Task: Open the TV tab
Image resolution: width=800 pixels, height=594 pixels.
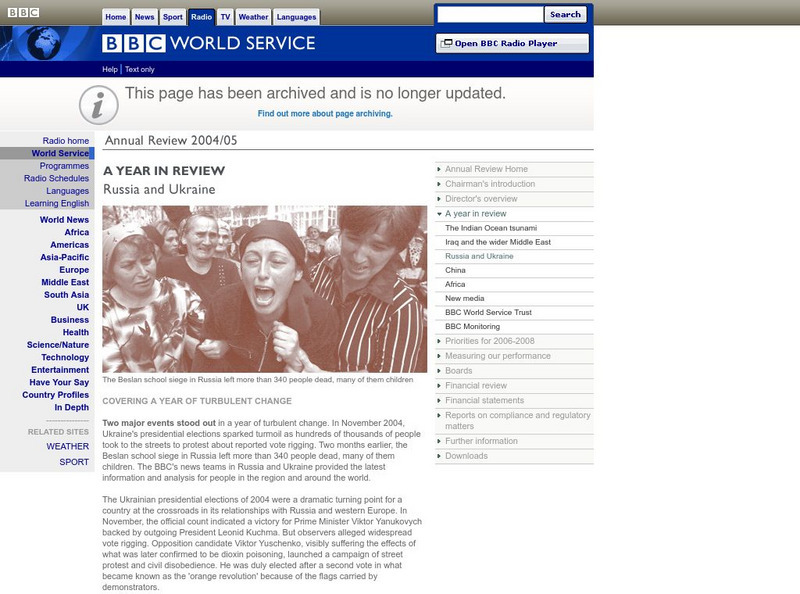Action: click(x=225, y=17)
